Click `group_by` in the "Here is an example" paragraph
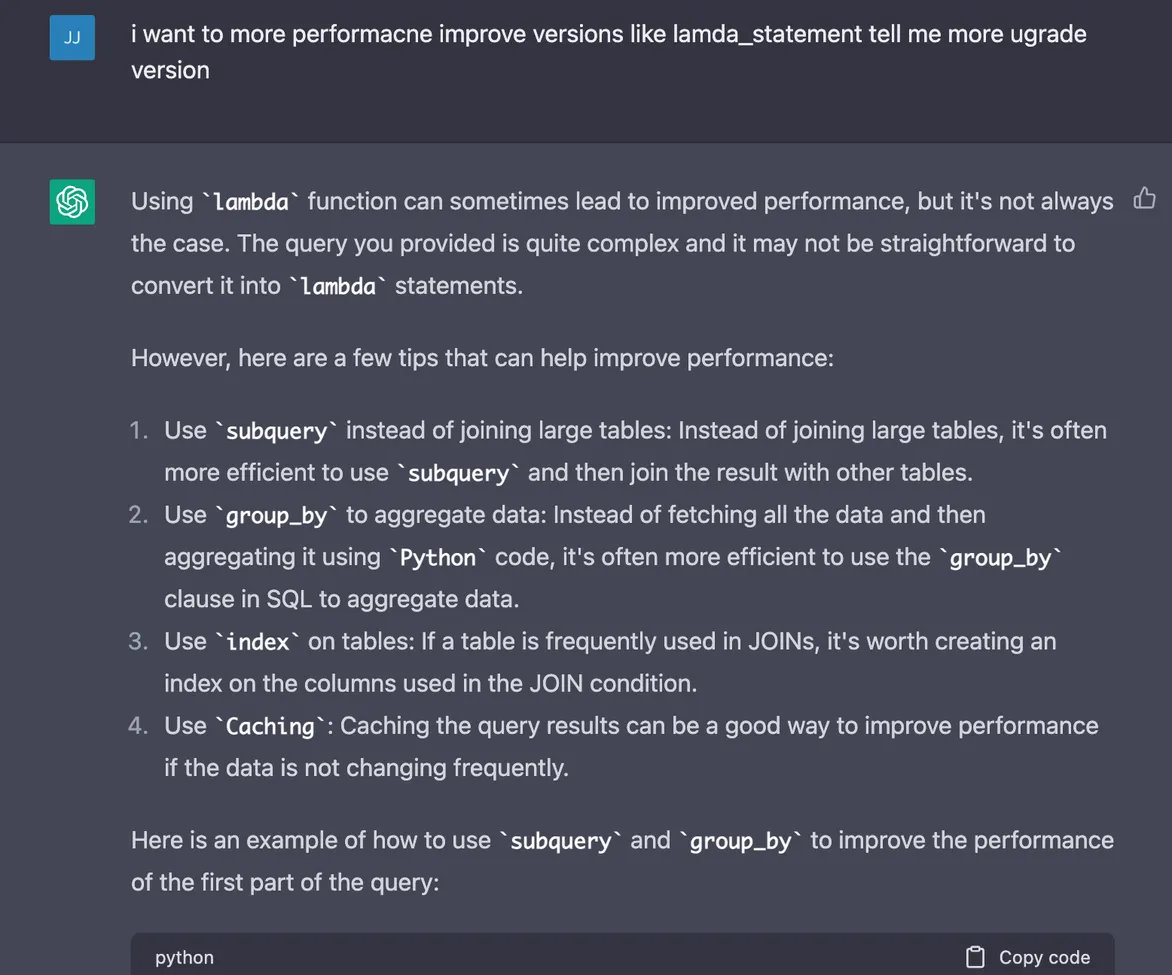Screen dimensions: 1172x975 [740, 841]
